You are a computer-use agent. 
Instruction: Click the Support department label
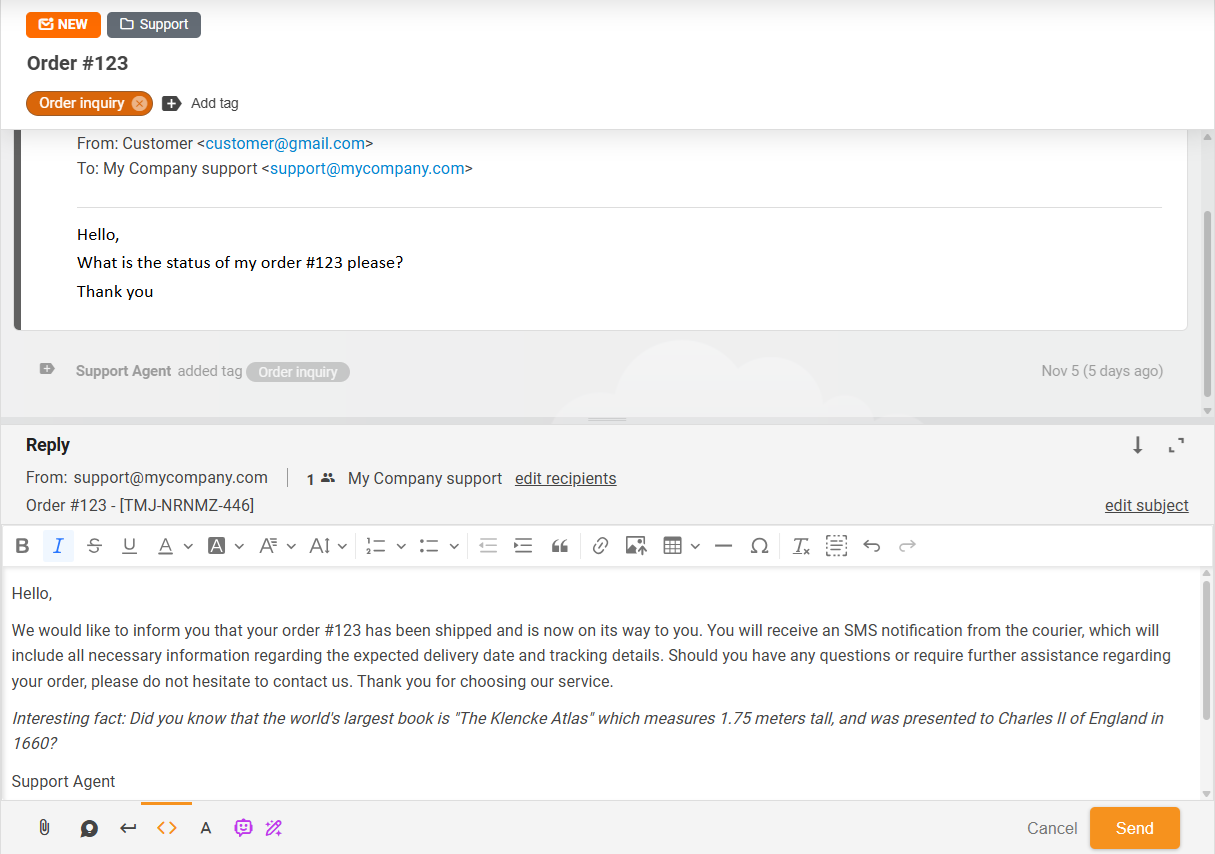(154, 25)
